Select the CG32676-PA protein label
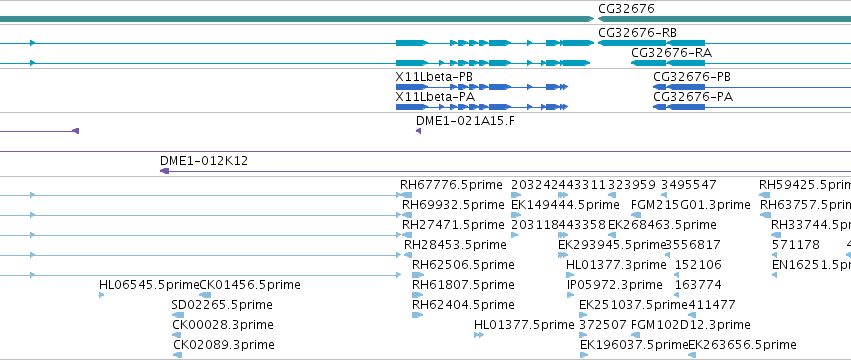Screen dimensions: 851x360 tap(693, 97)
